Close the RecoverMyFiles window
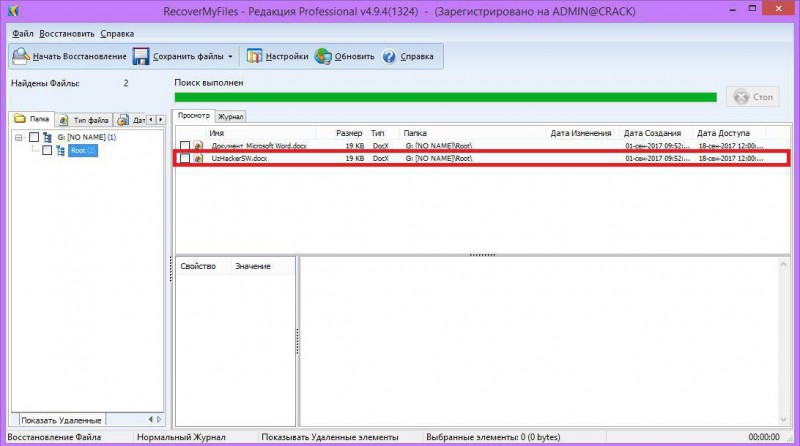The image size is (800, 446). pyautogui.click(x=779, y=9)
